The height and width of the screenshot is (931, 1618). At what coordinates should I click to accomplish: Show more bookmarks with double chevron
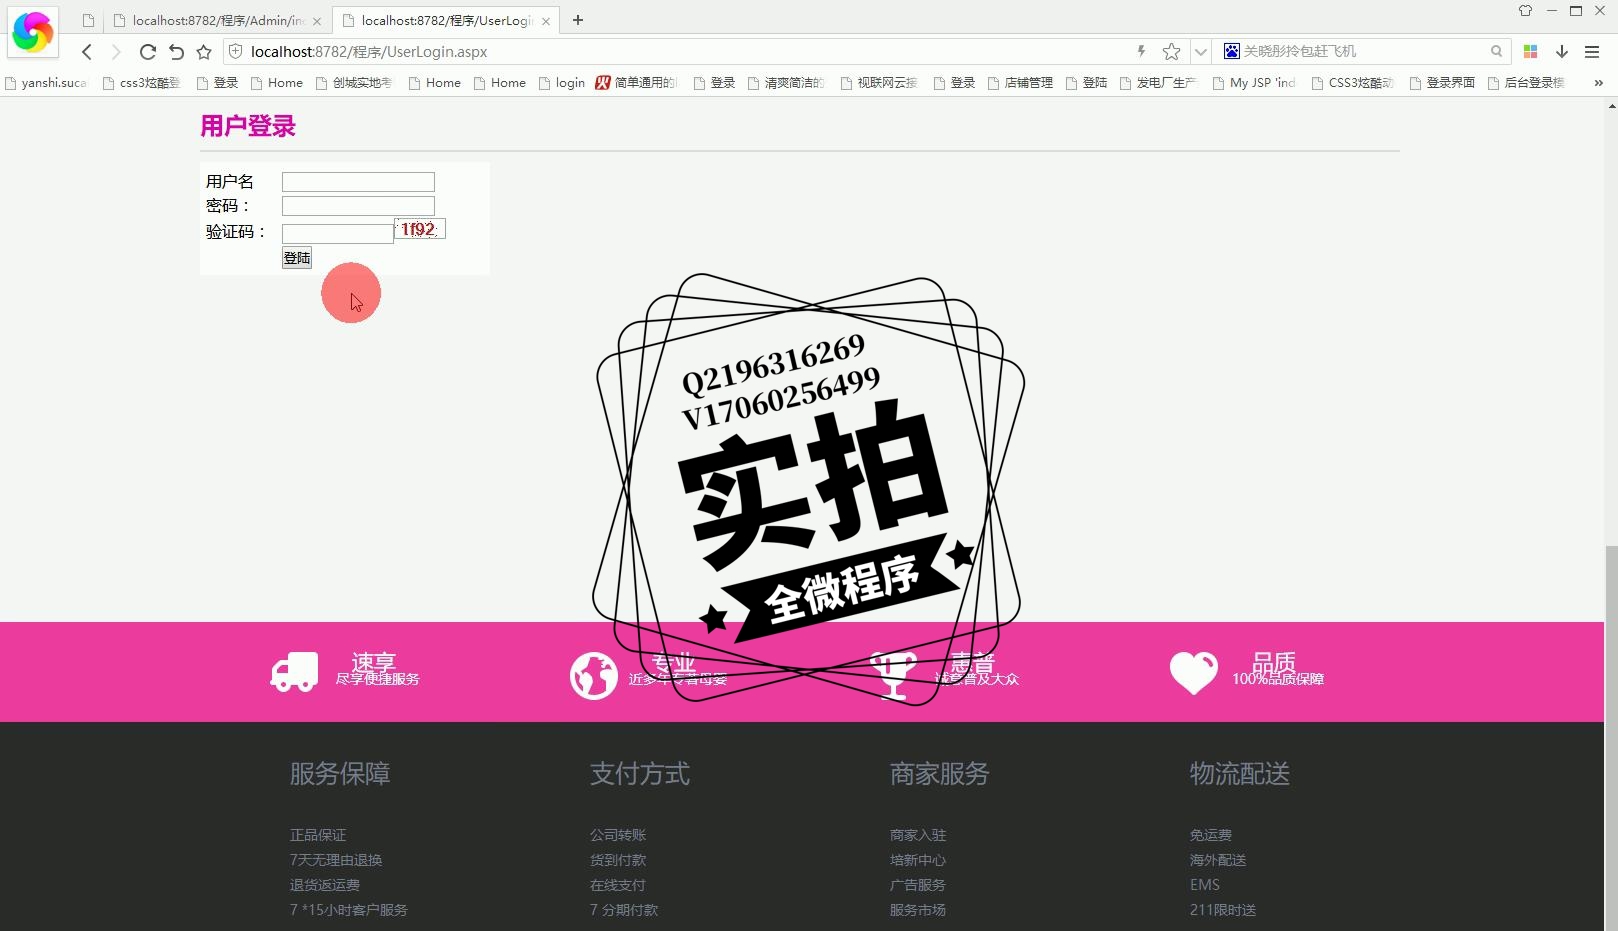tap(1598, 83)
